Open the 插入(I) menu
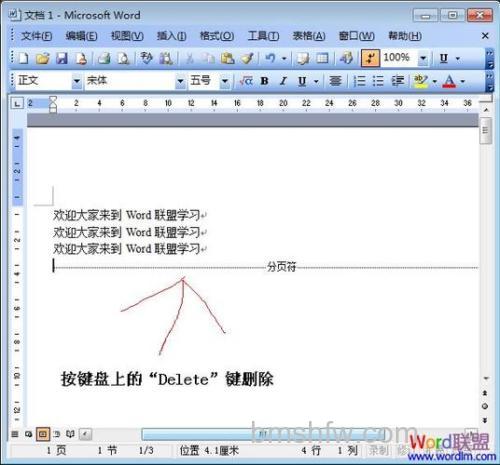The height and width of the screenshot is (465, 500). pyautogui.click(x=171, y=36)
